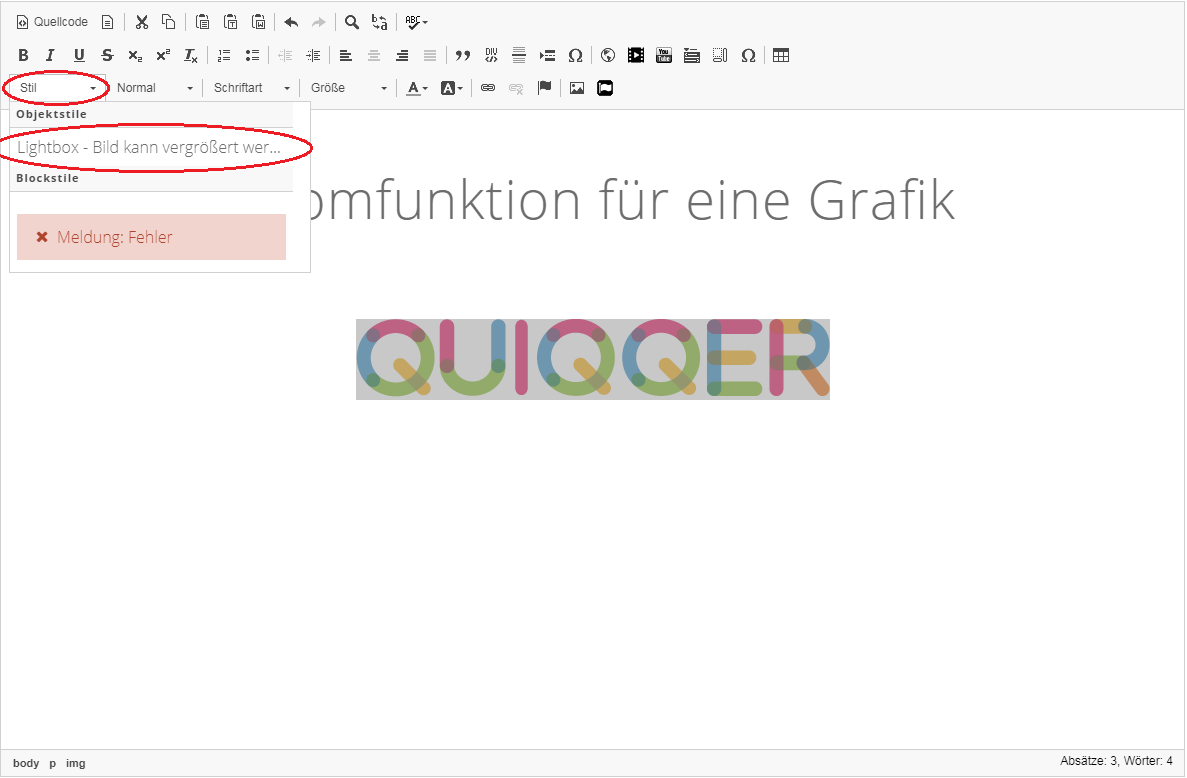Open the Schriftart font dropdown
The image size is (1187, 778).
pyautogui.click(x=251, y=88)
